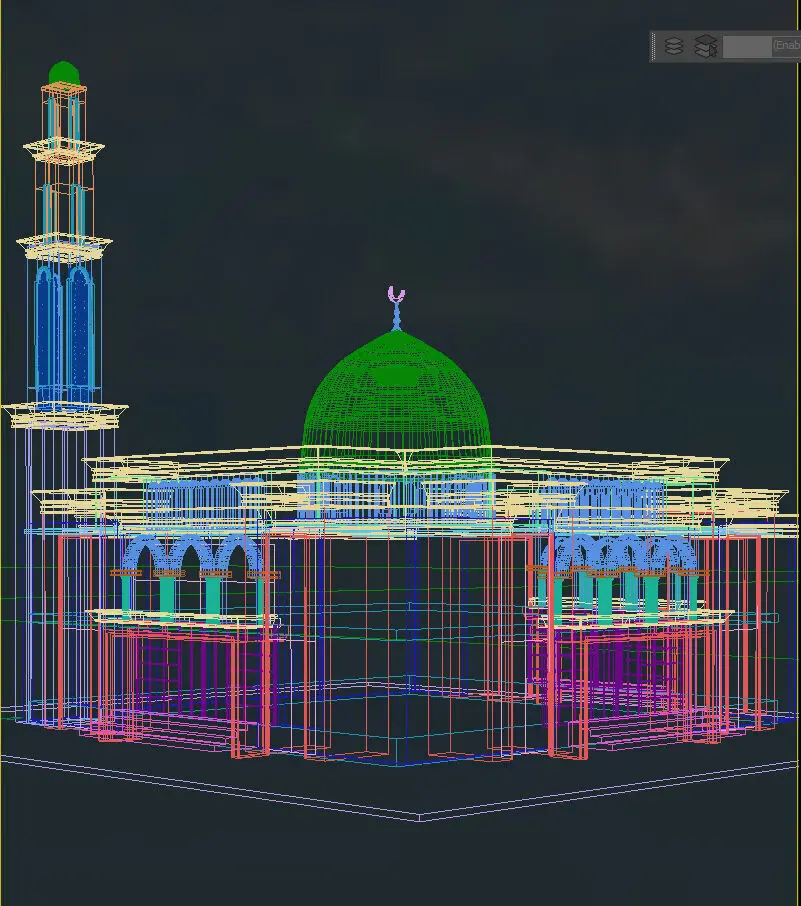Select the green cap on the minaret
801x906 pixels.
[64, 73]
